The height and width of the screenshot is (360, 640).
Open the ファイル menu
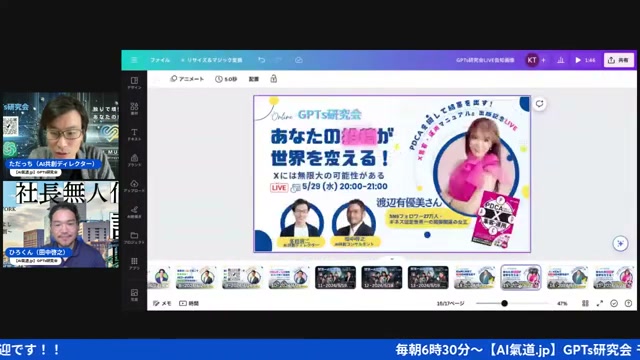[x=160, y=60]
